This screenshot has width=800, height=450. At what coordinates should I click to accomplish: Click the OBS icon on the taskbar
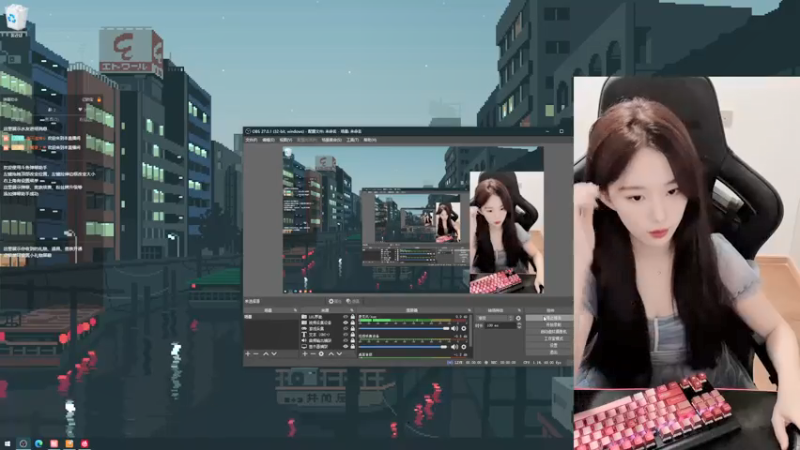tap(23, 444)
